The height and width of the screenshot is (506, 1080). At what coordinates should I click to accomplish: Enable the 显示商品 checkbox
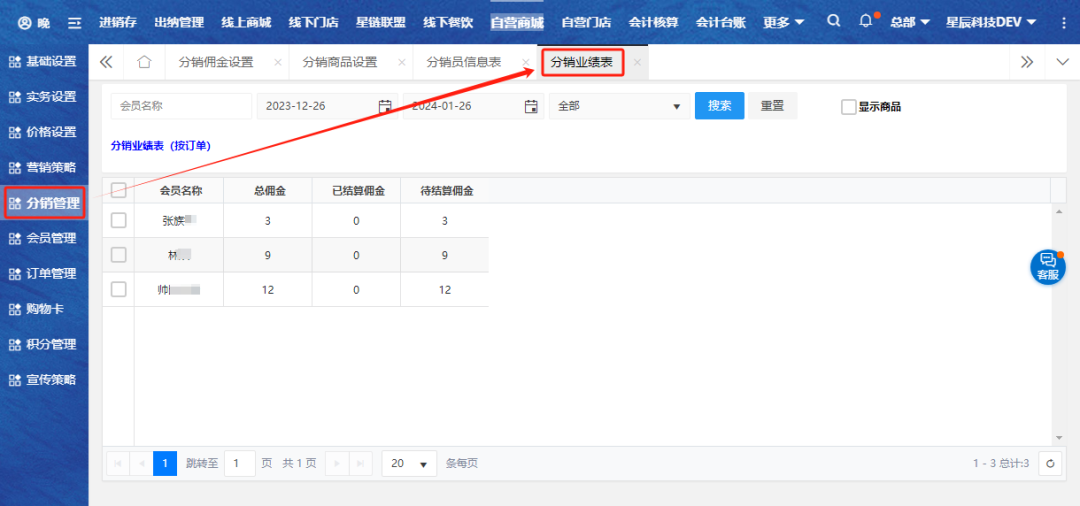pos(849,106)
